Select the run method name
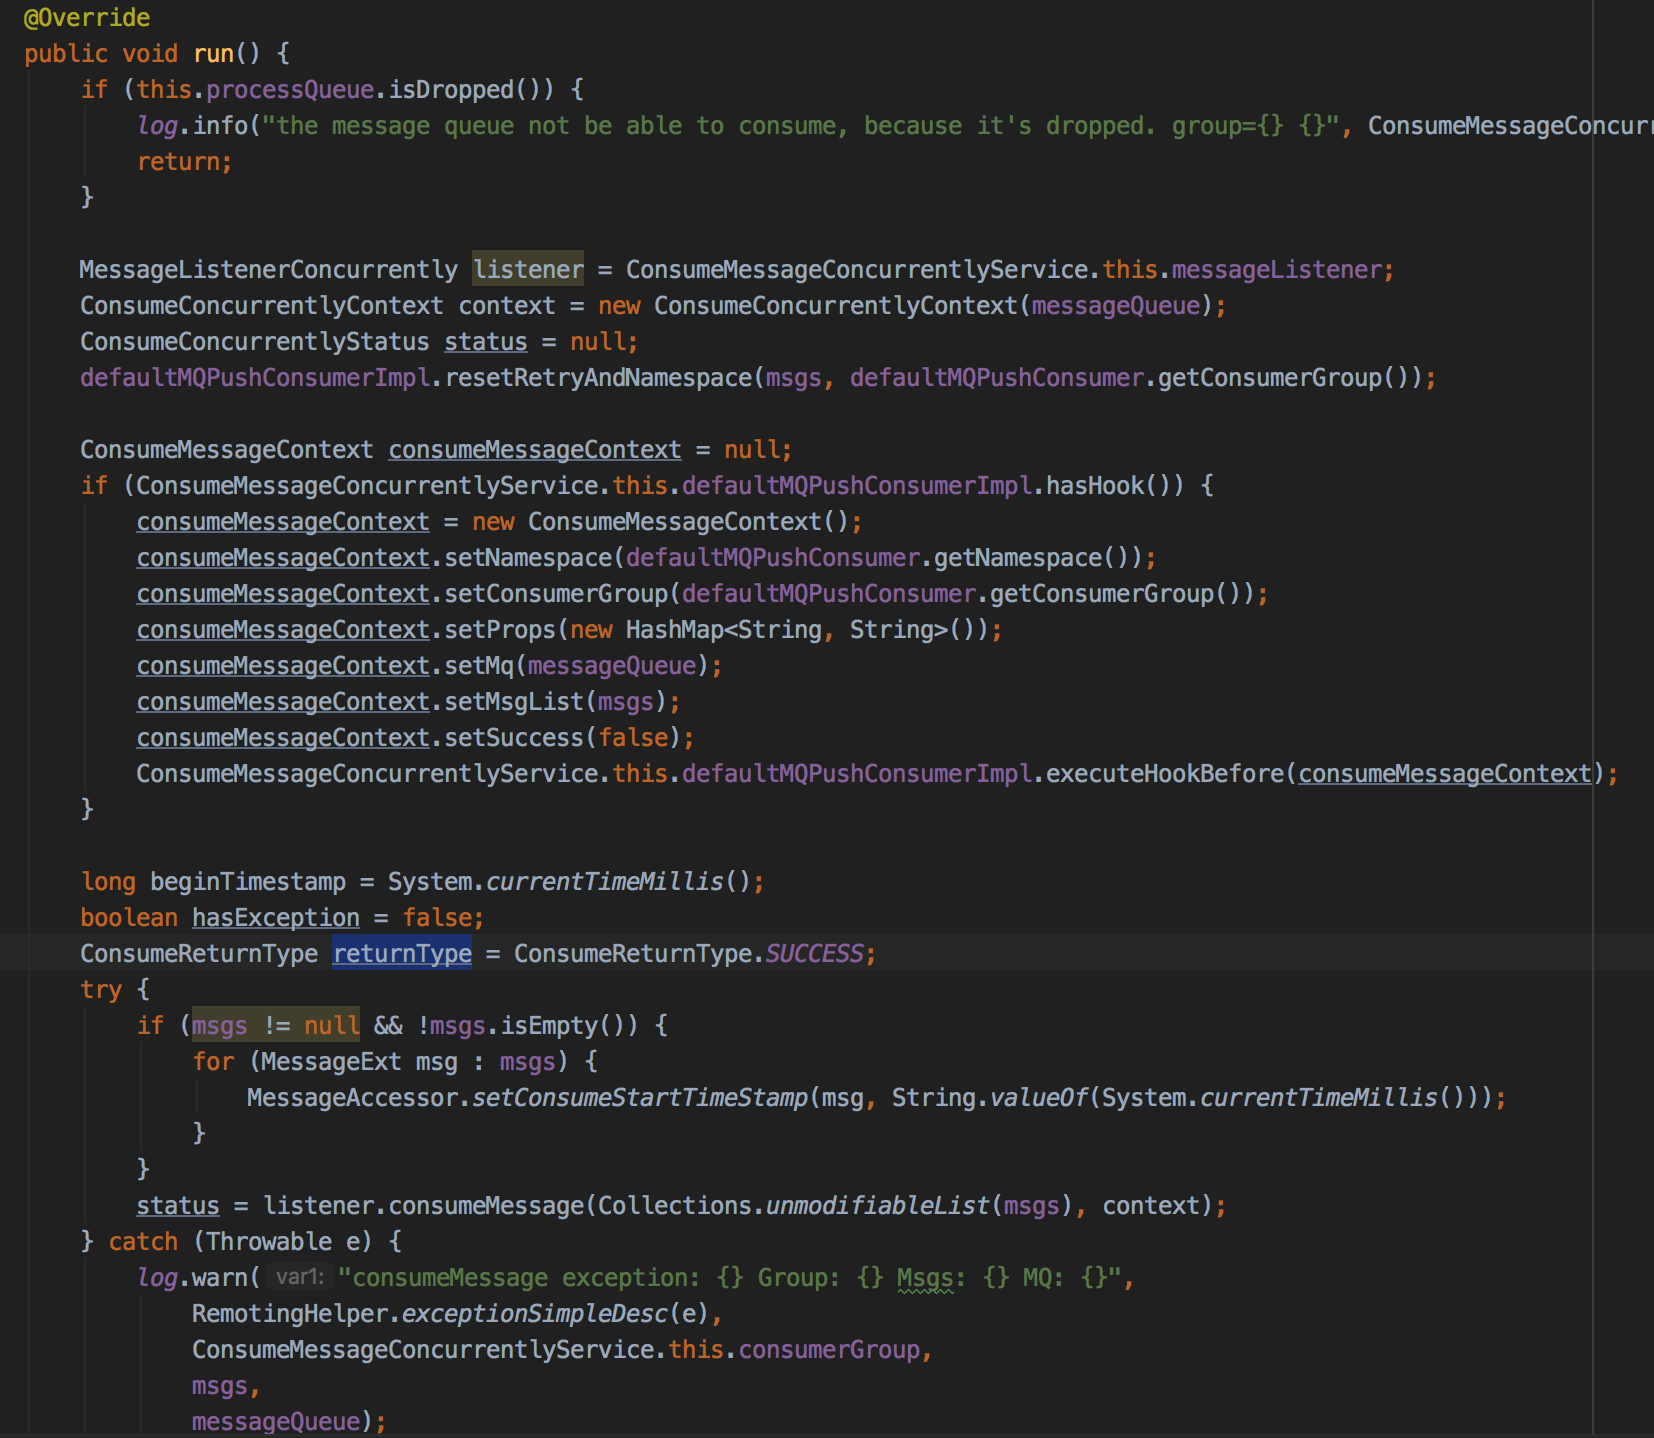This screenshot has height=1438, width=1654. (x=213, y=54)
